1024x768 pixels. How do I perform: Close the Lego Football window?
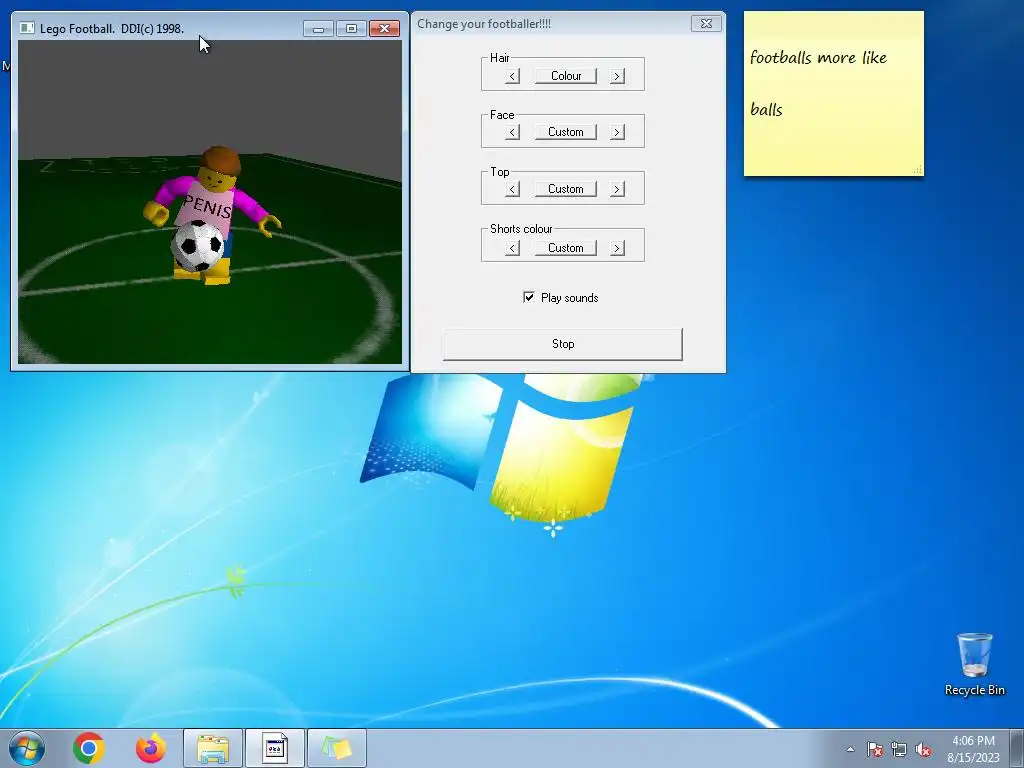point(385,29)
